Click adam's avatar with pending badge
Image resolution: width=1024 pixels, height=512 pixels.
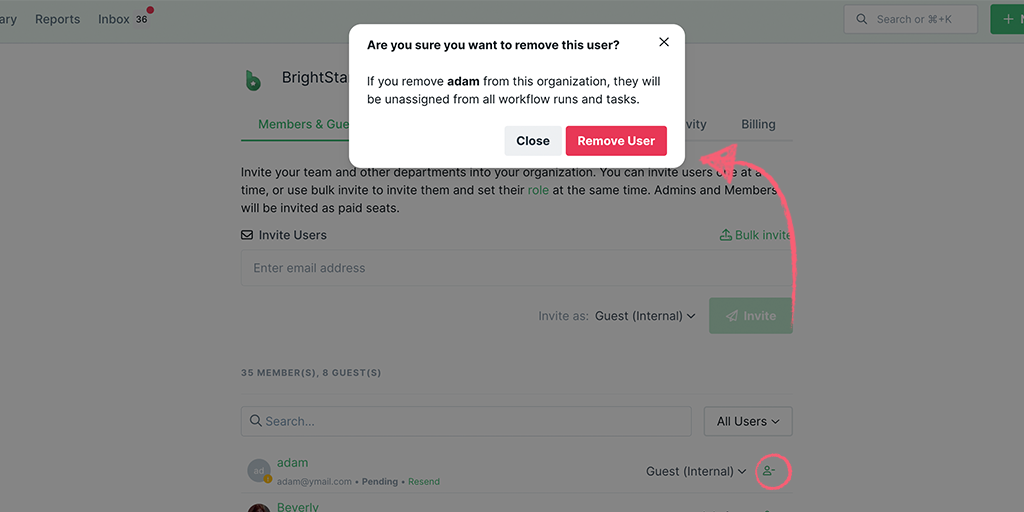pyautogui.click(x=259, y=471)
